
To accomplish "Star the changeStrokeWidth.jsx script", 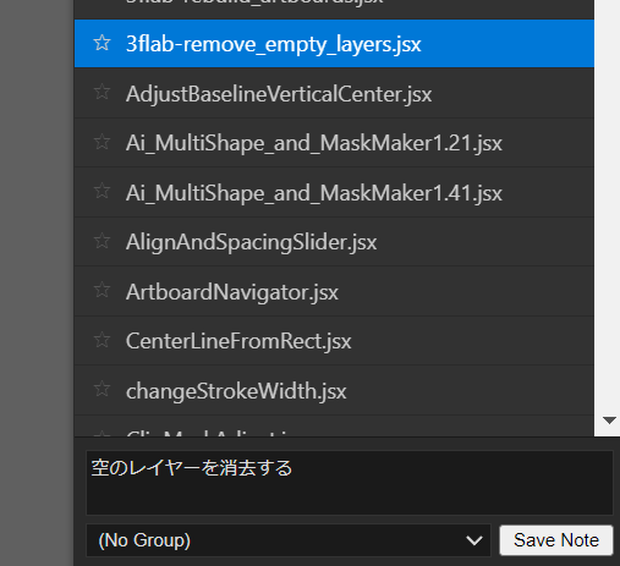I will coord(102,390).
